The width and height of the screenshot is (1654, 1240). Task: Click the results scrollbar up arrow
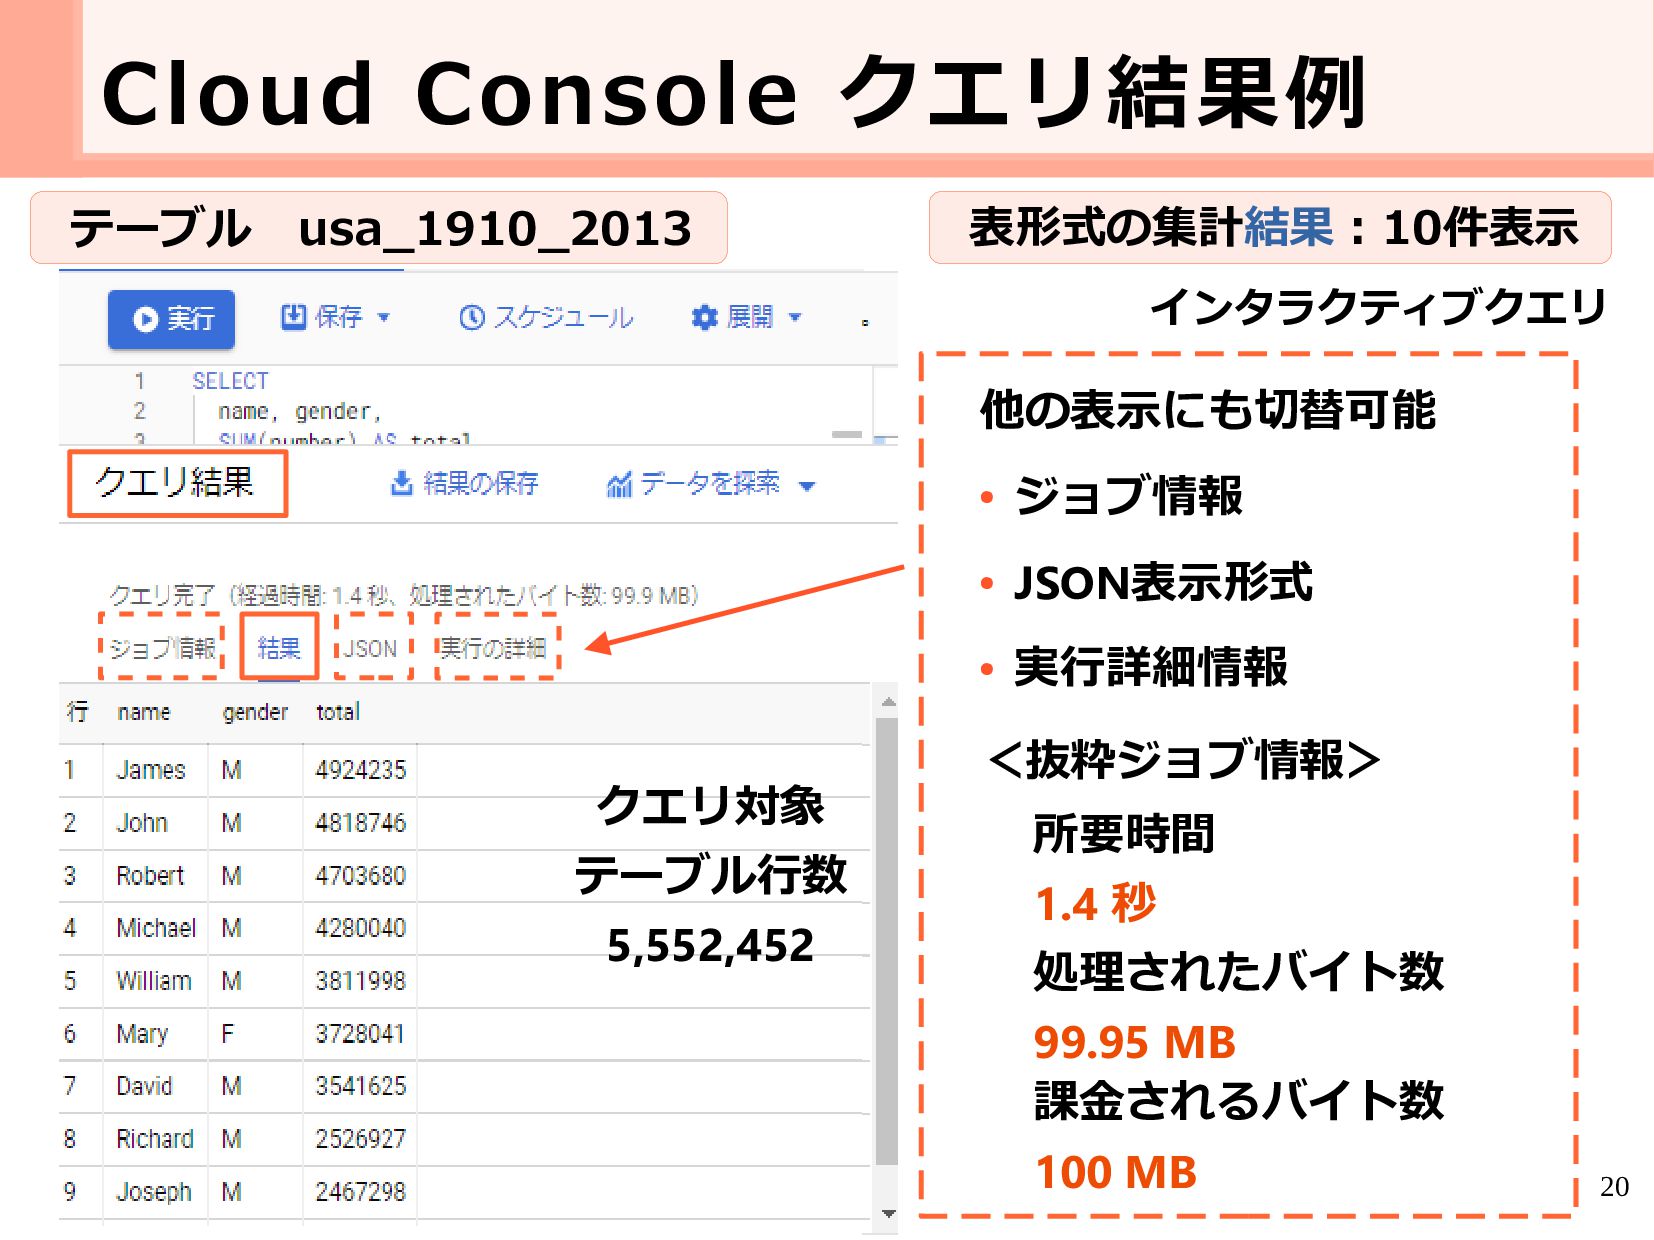point(888,703)
